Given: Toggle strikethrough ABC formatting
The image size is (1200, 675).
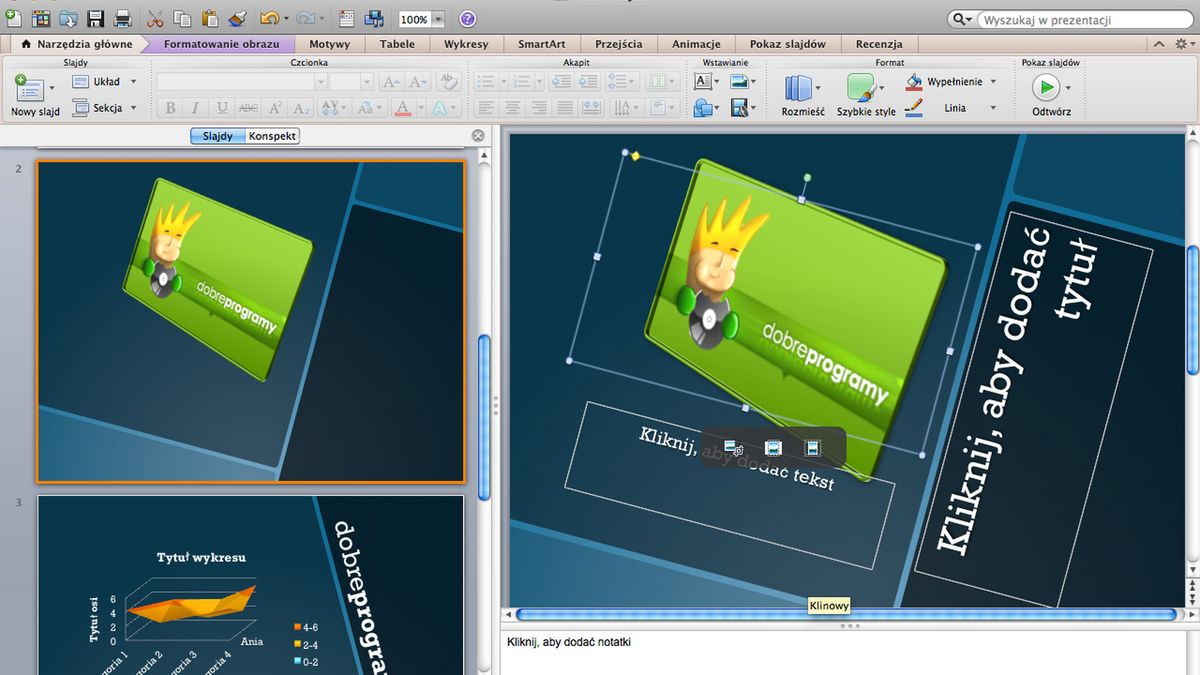Looking at the screenshot, I should [249, 108].
